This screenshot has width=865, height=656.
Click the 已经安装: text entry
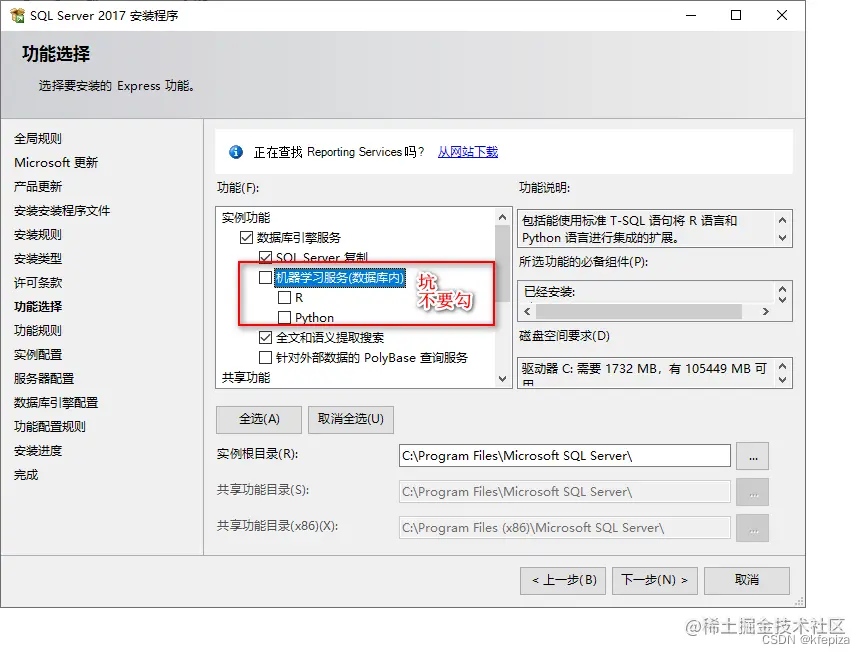click(549, 292)
